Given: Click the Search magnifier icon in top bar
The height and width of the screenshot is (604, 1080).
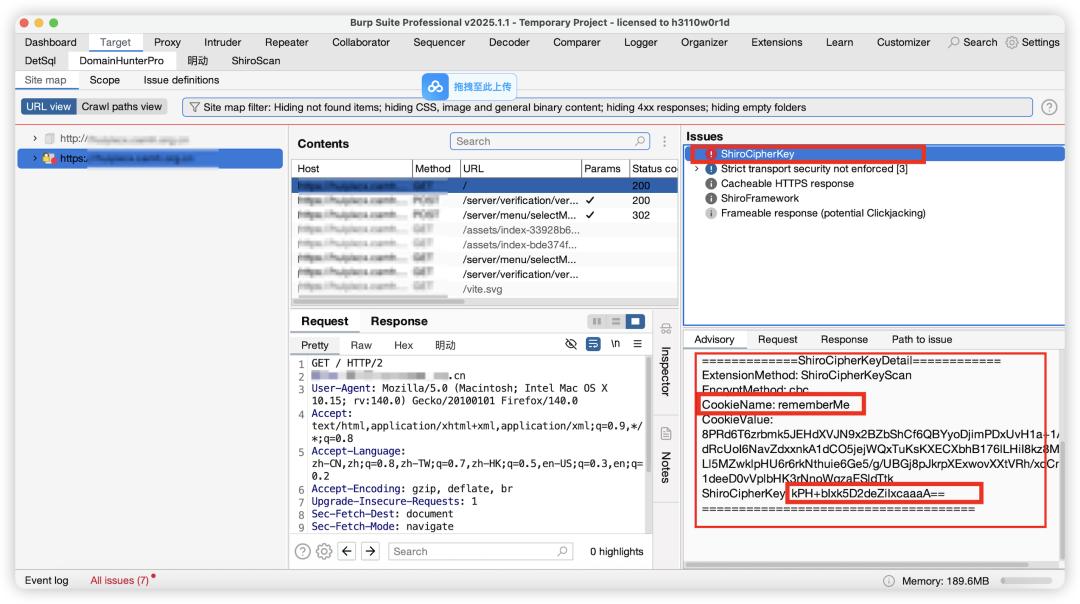Looking at the screenshot, I should (x=953, y=42).
